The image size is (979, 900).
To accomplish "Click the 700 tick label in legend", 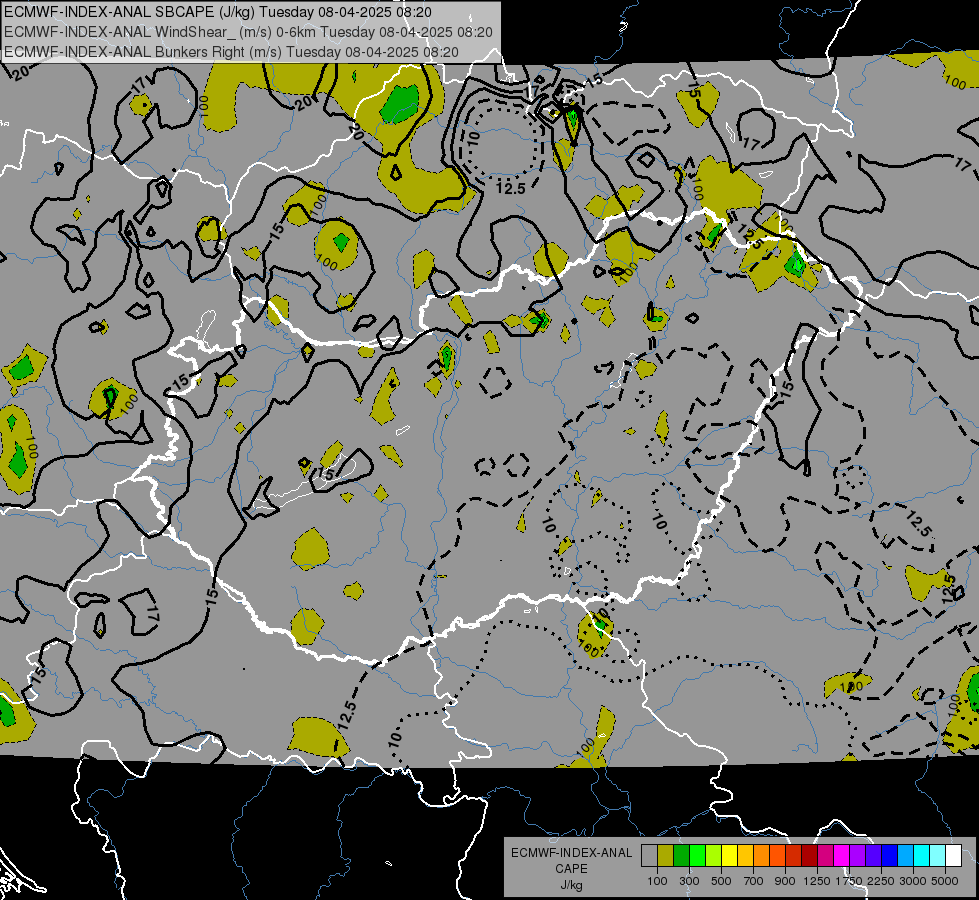I will 753,881.
